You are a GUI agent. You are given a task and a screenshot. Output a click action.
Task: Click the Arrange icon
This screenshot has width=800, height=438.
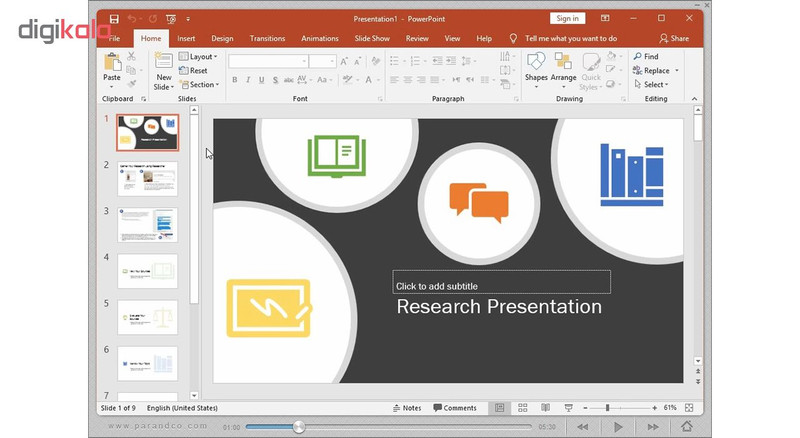click(x=563, y=61)
